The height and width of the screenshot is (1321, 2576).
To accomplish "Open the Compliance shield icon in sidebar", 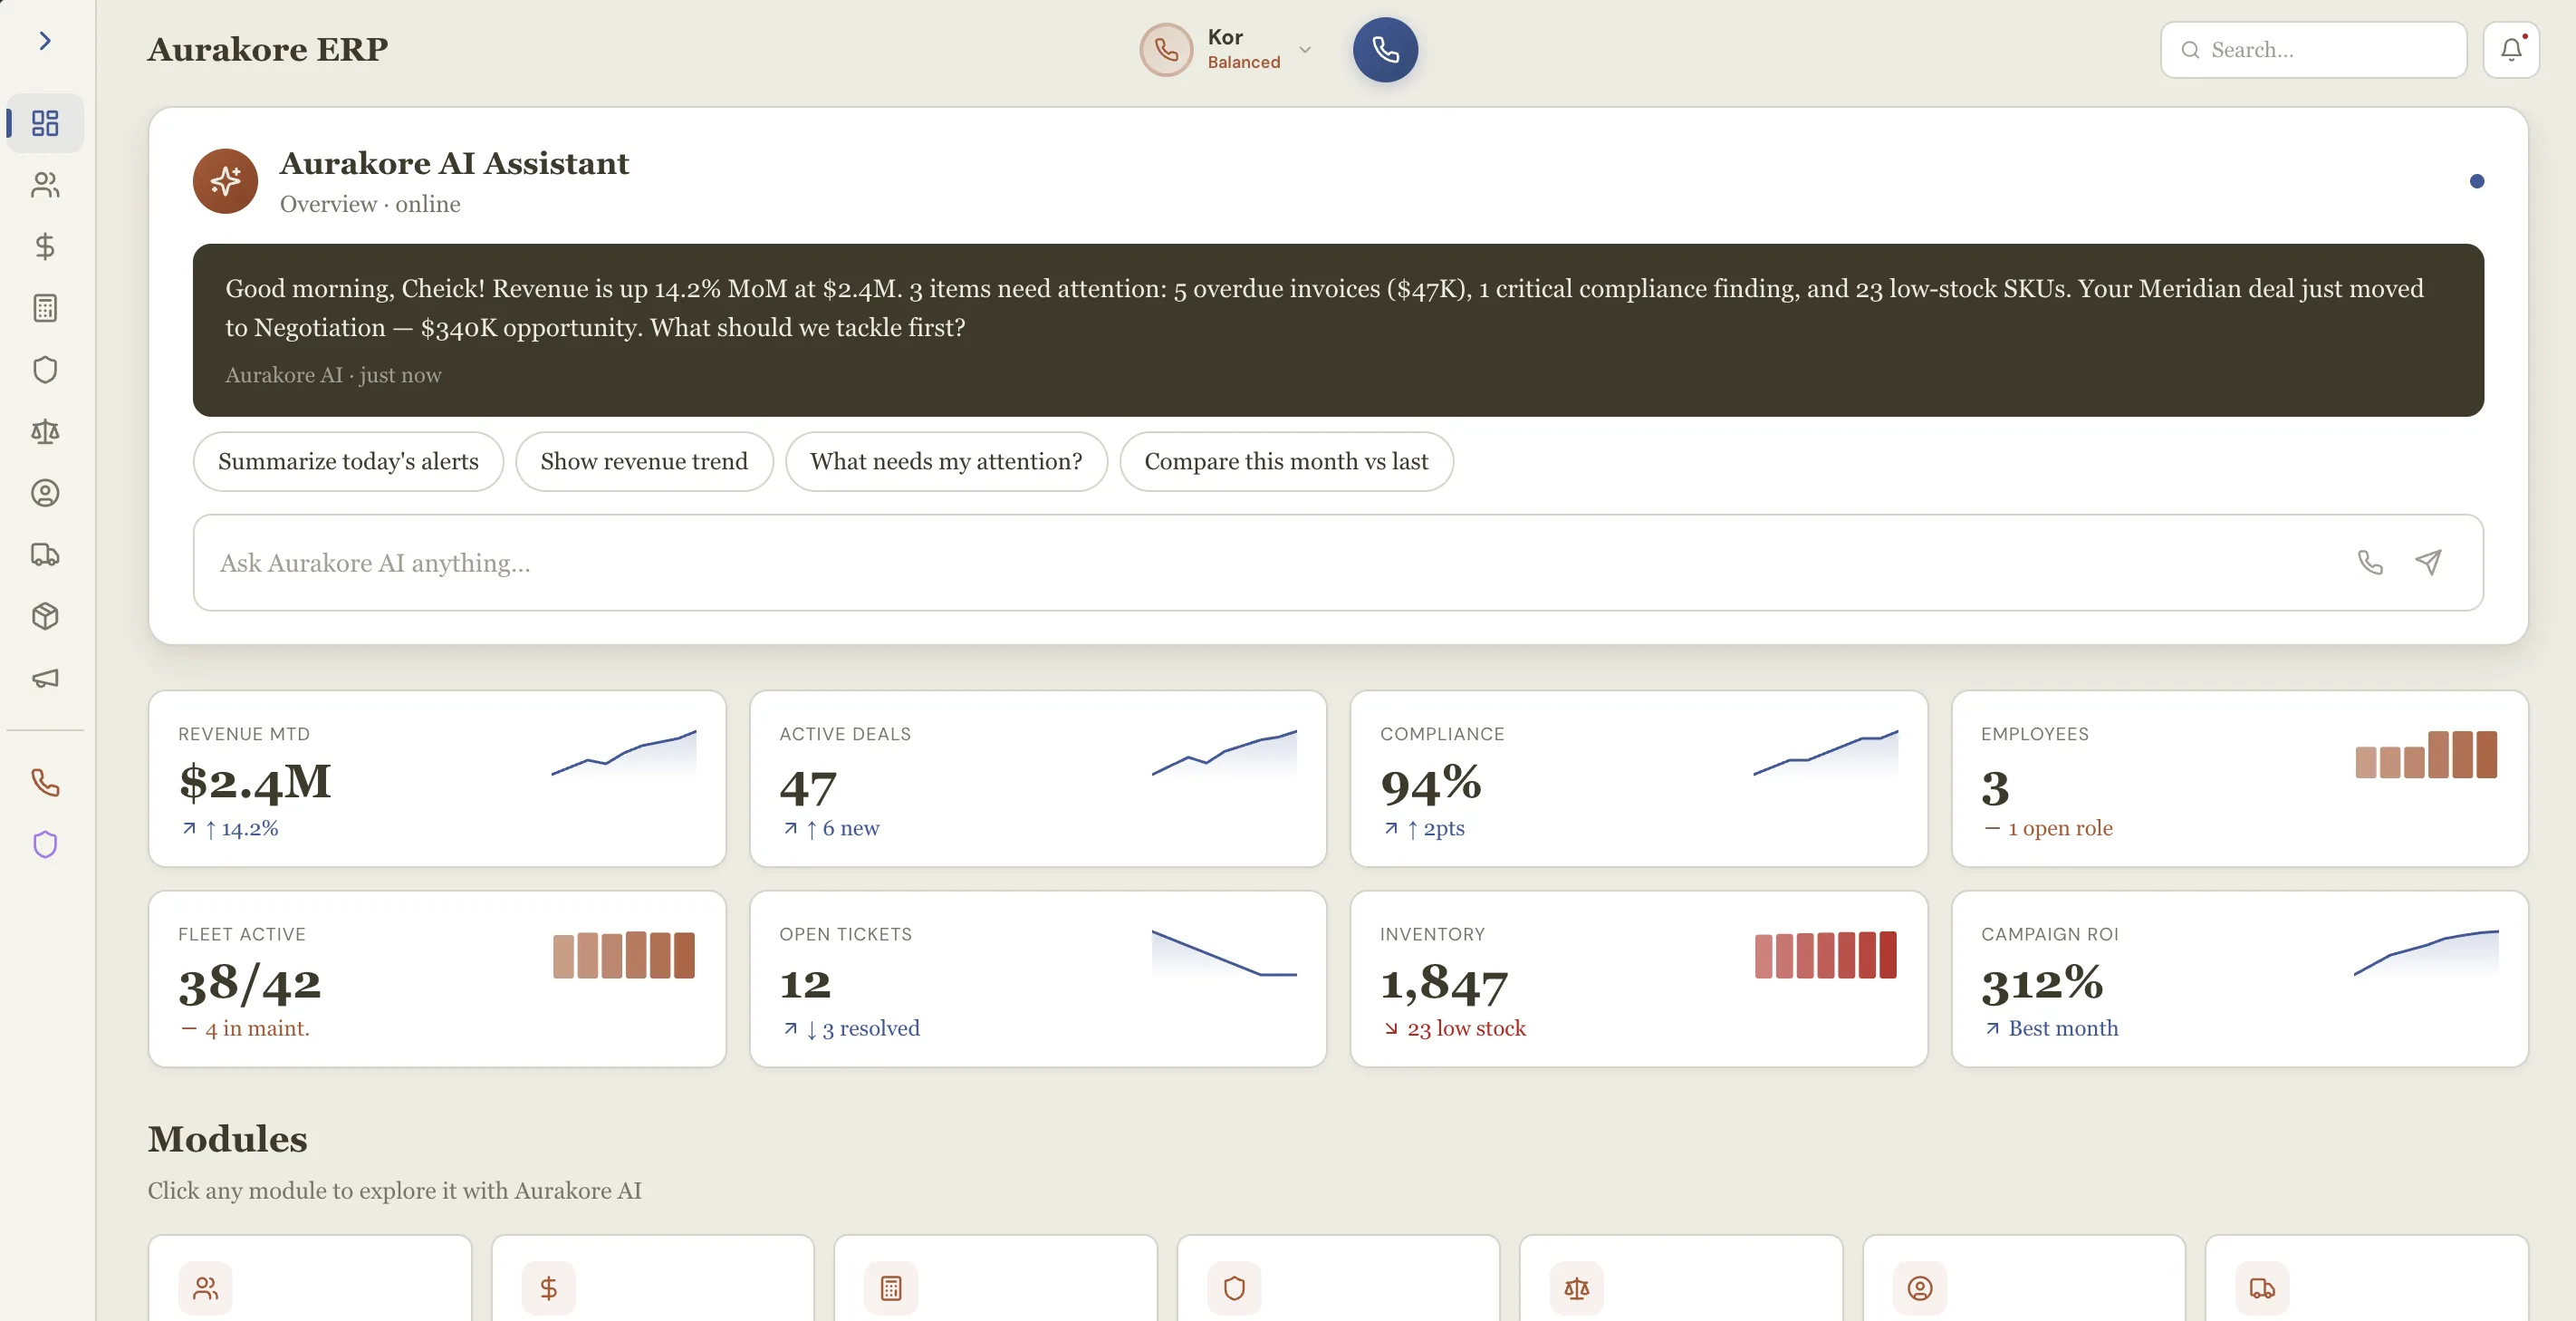I will pos(44,369).
